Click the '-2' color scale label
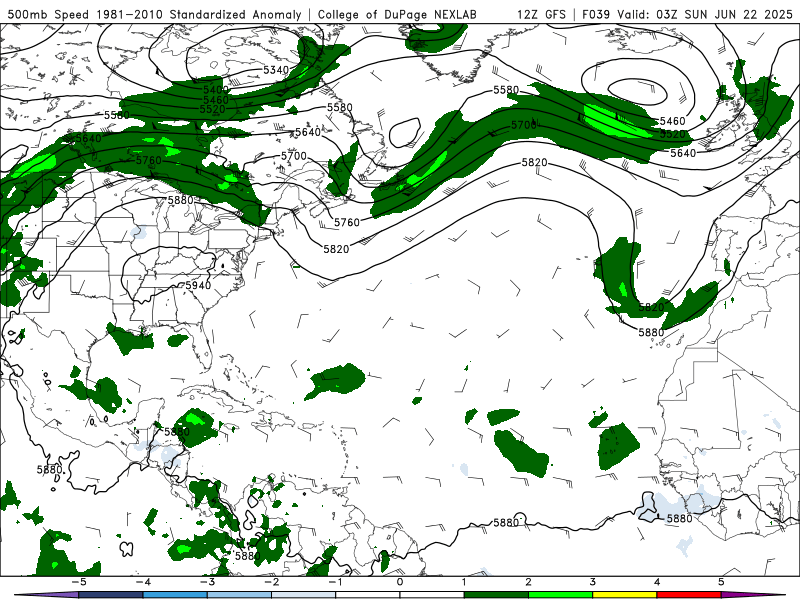The width and height of the screenshot is (800, 600). pos(271,582)
